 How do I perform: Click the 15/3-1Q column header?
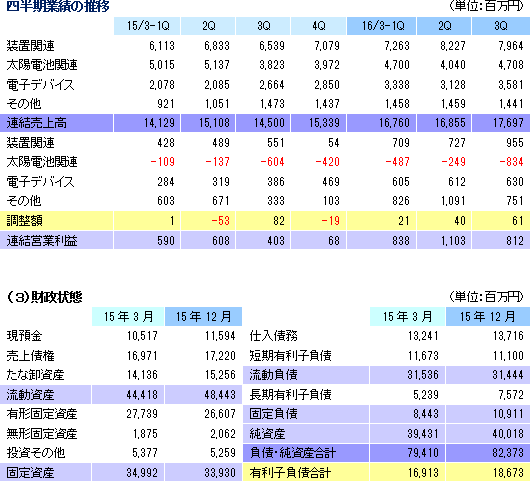coord(147,26)
